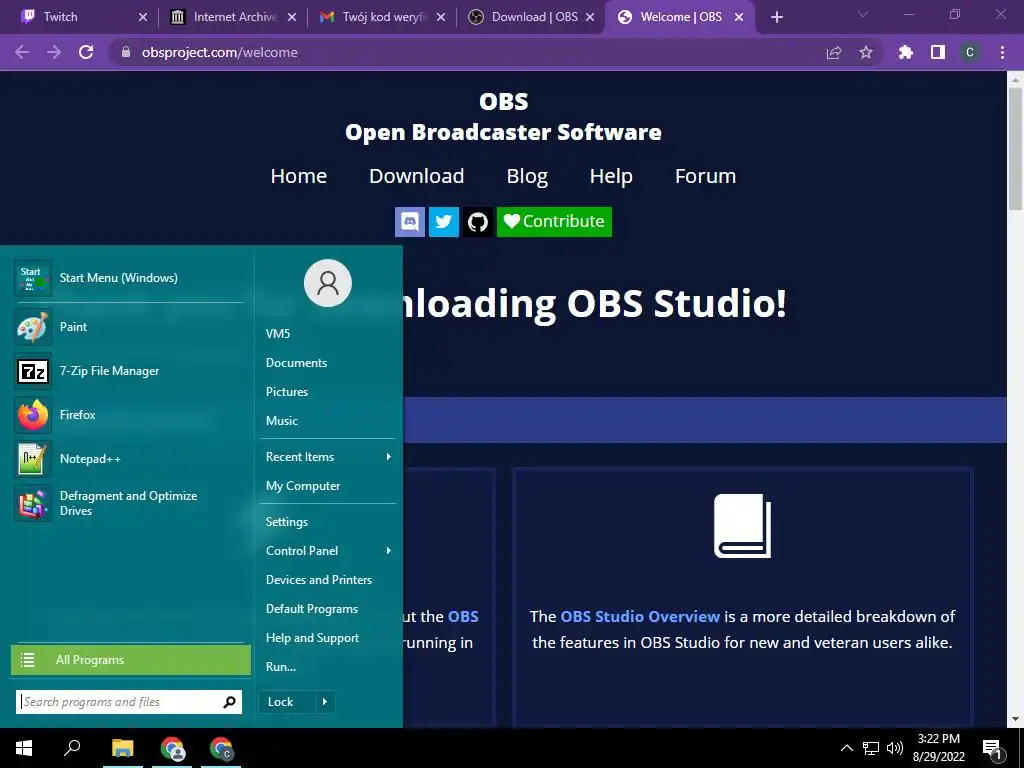The height and width of the screenshot is (768, 1024).
Task: Click the share page icon
Action: 834,52
